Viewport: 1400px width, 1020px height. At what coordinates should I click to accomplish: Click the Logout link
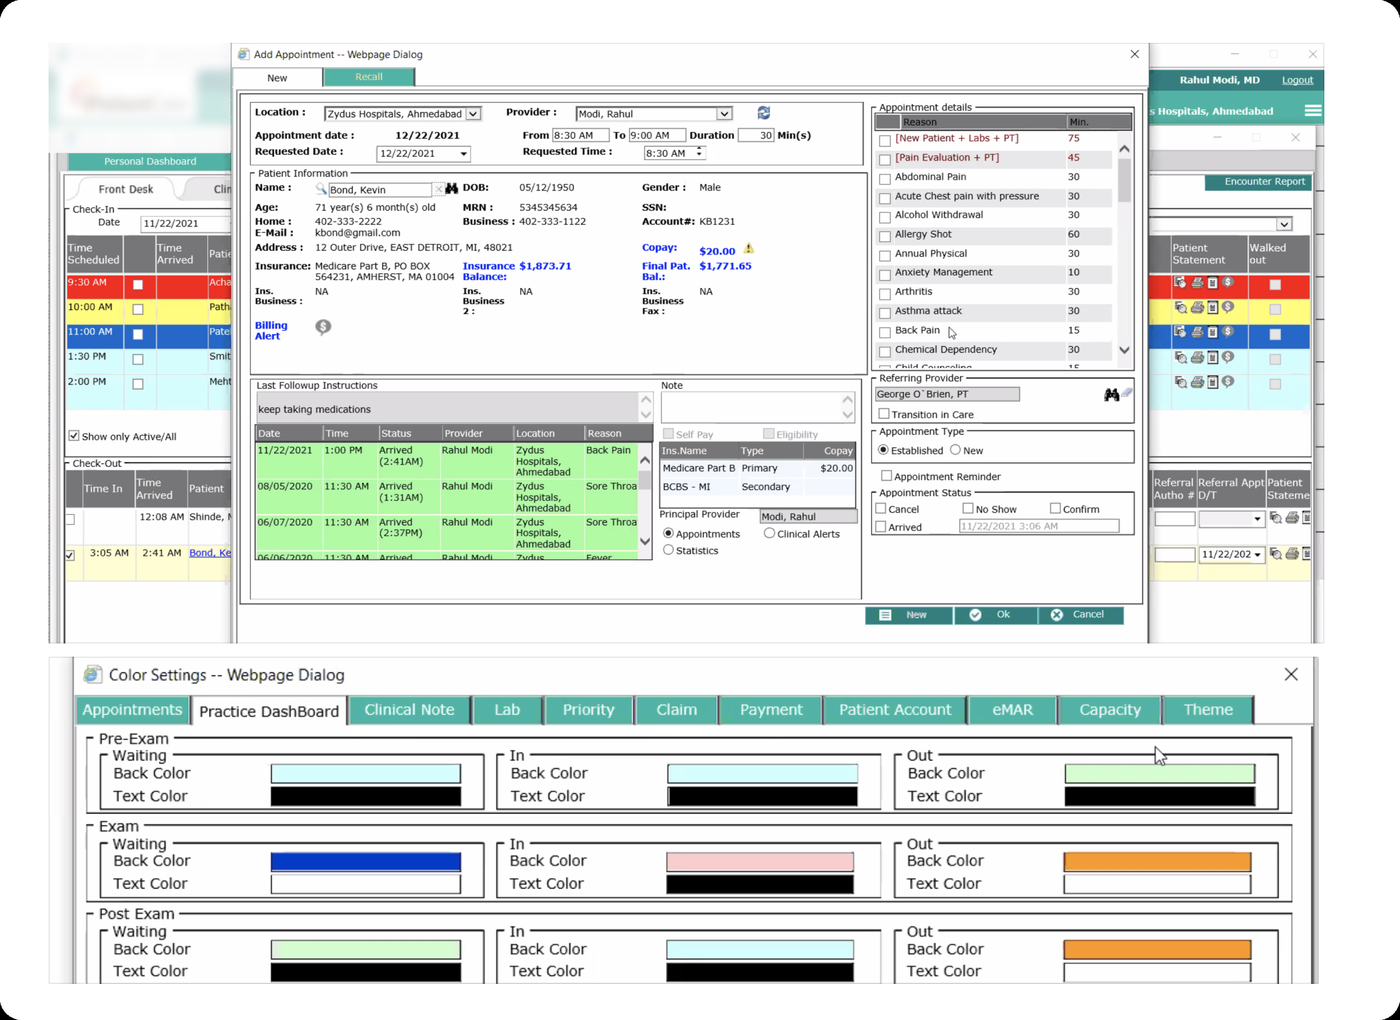pyautogui.click(x=1297, y=80)
